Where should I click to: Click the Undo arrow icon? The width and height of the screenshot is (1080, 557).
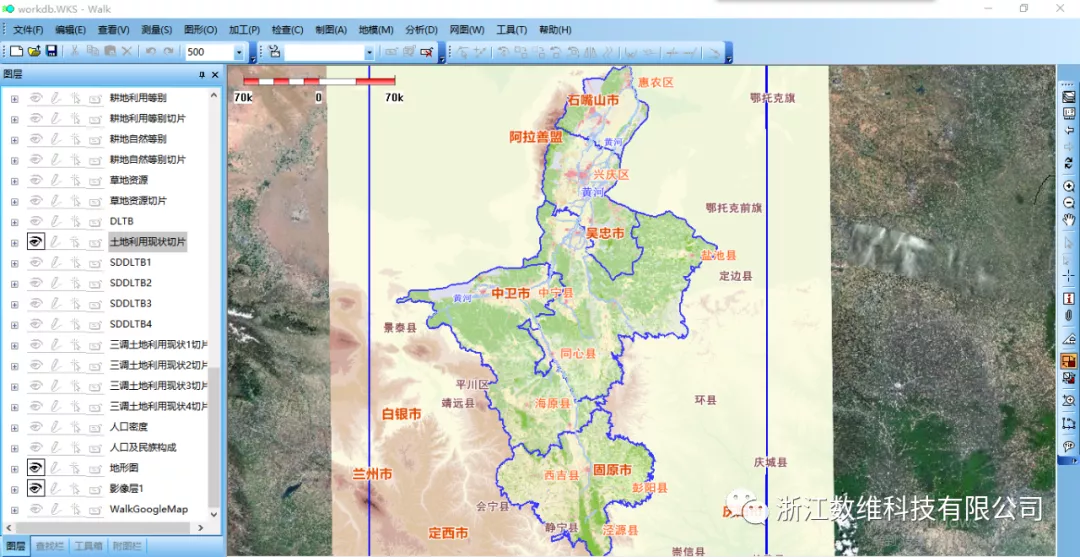point(151,52)
